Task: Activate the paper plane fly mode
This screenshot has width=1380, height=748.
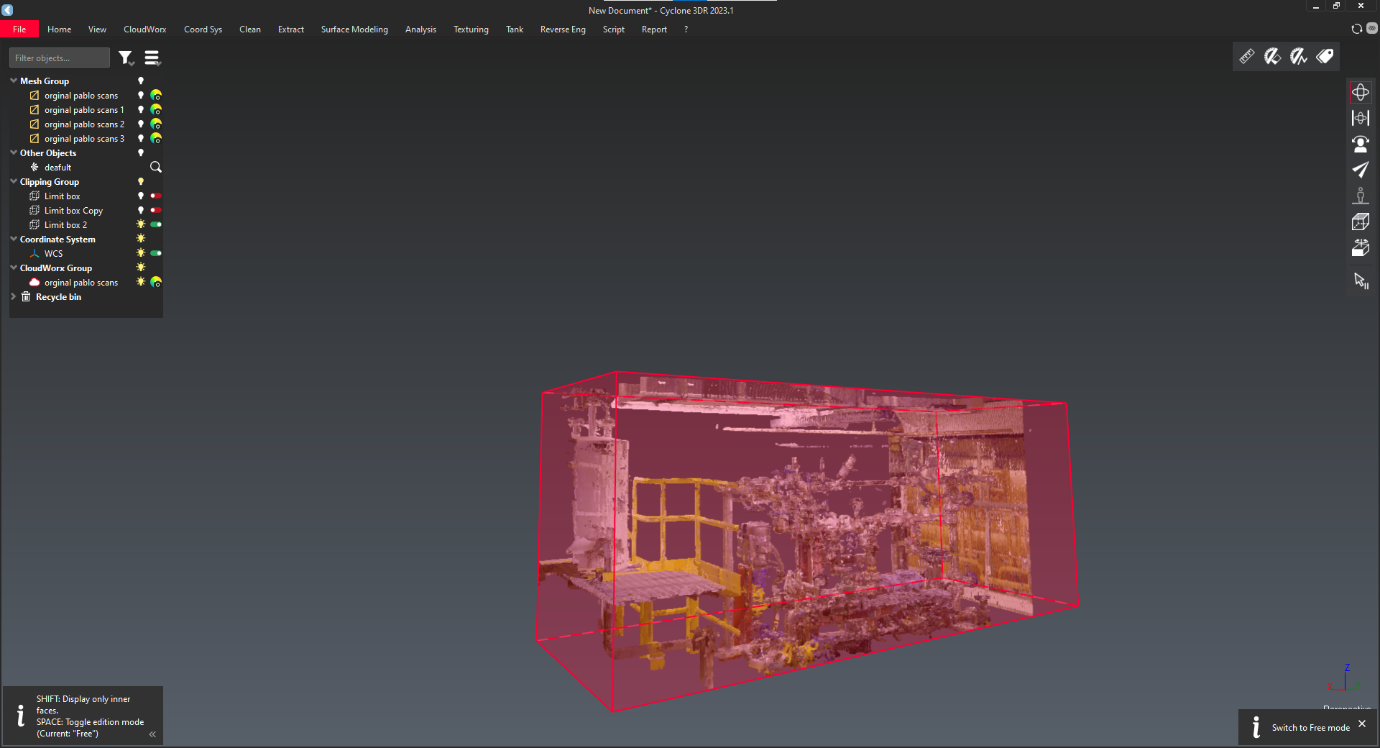Action: pyautogui.click(x=1360, y=170)
